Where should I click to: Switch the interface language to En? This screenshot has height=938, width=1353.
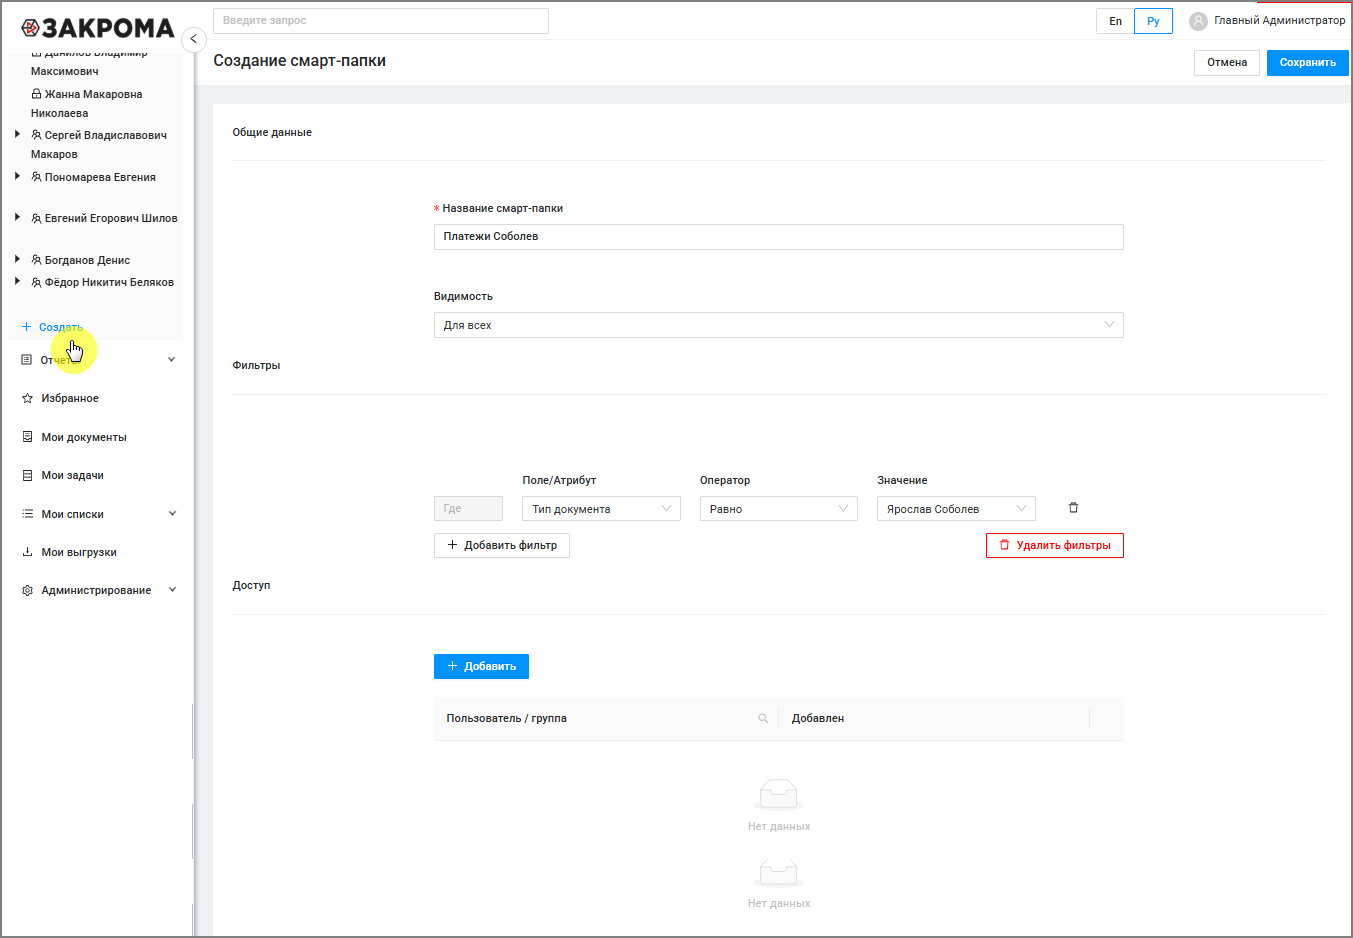coord(1115,21)
